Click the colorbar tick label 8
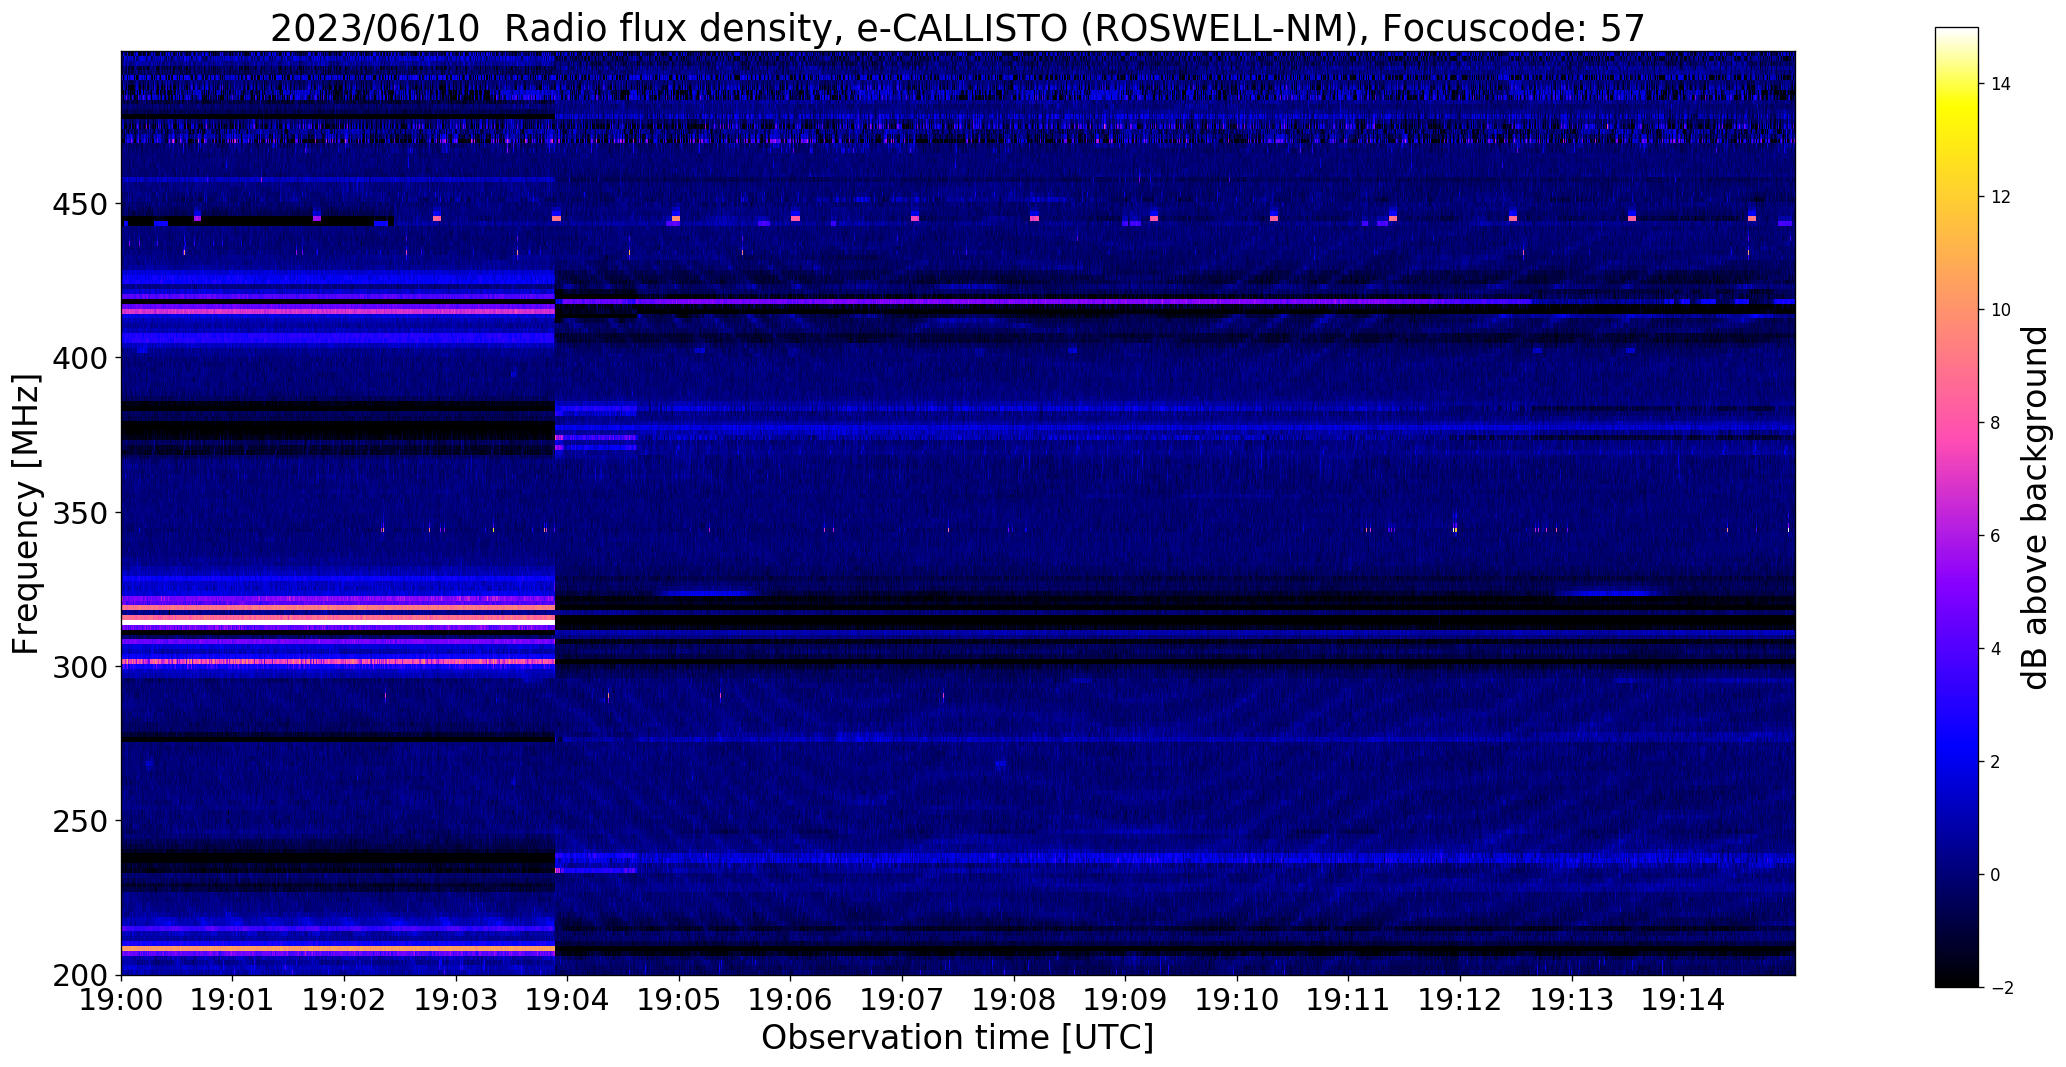 [1996, 423]
